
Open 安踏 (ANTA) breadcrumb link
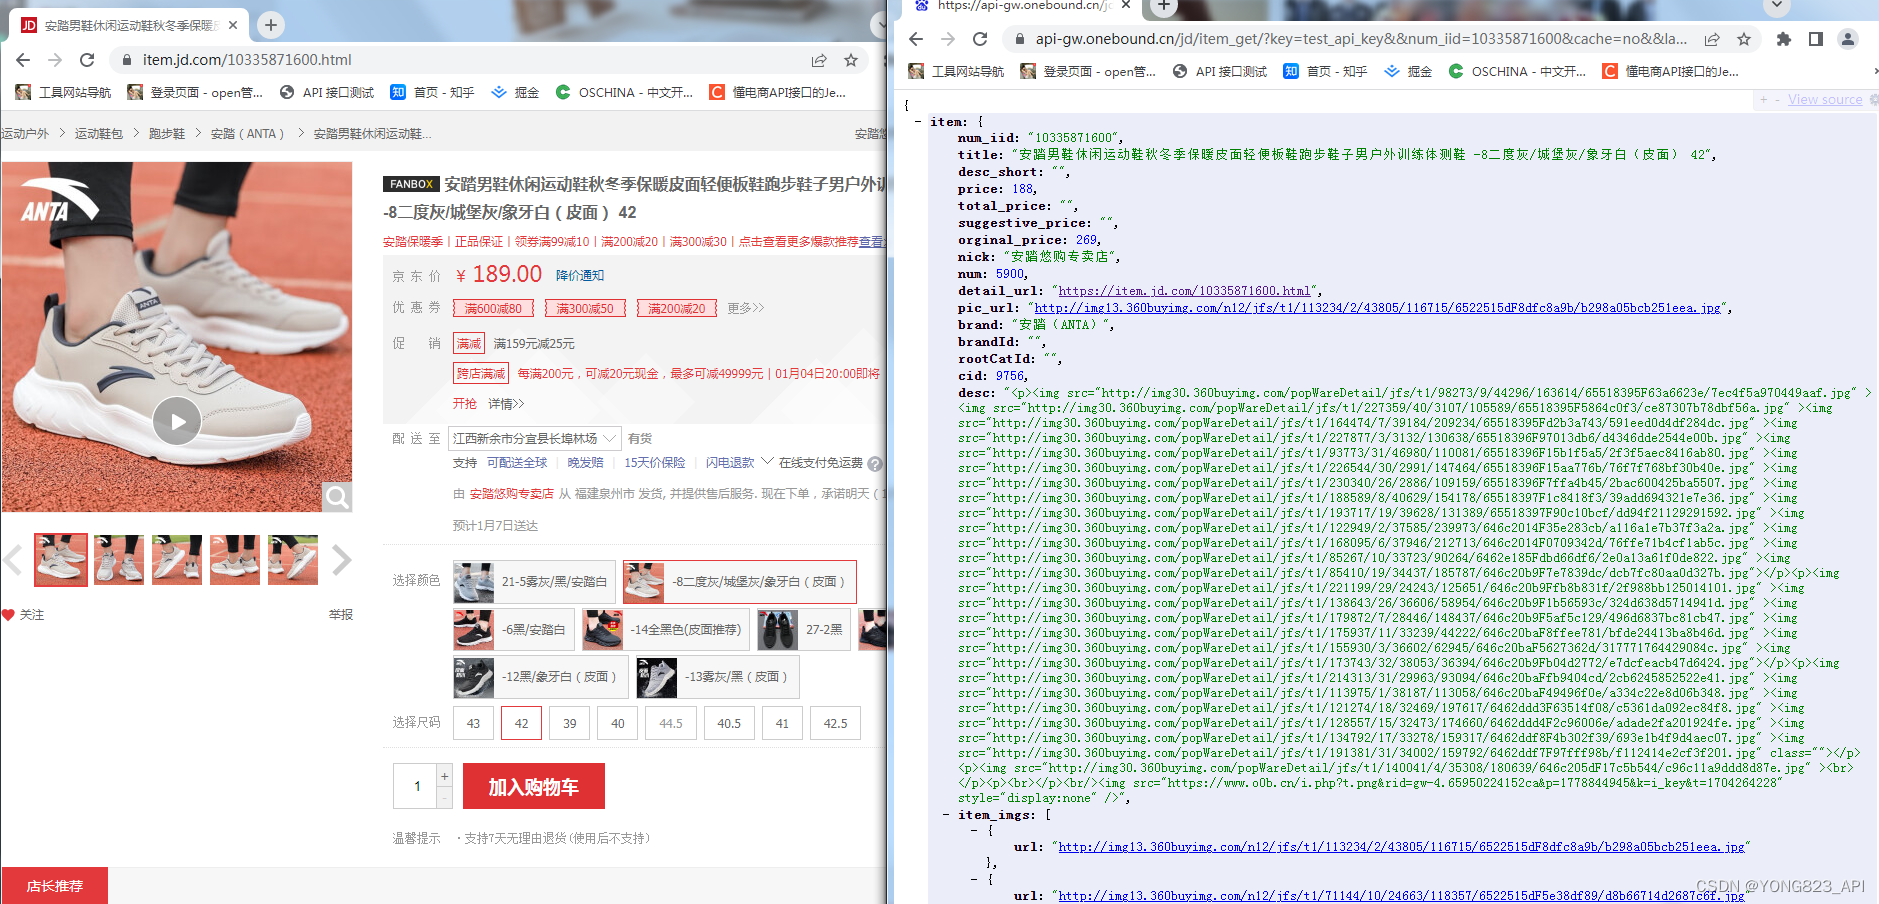pyautogui.click(x=247, y=134)
